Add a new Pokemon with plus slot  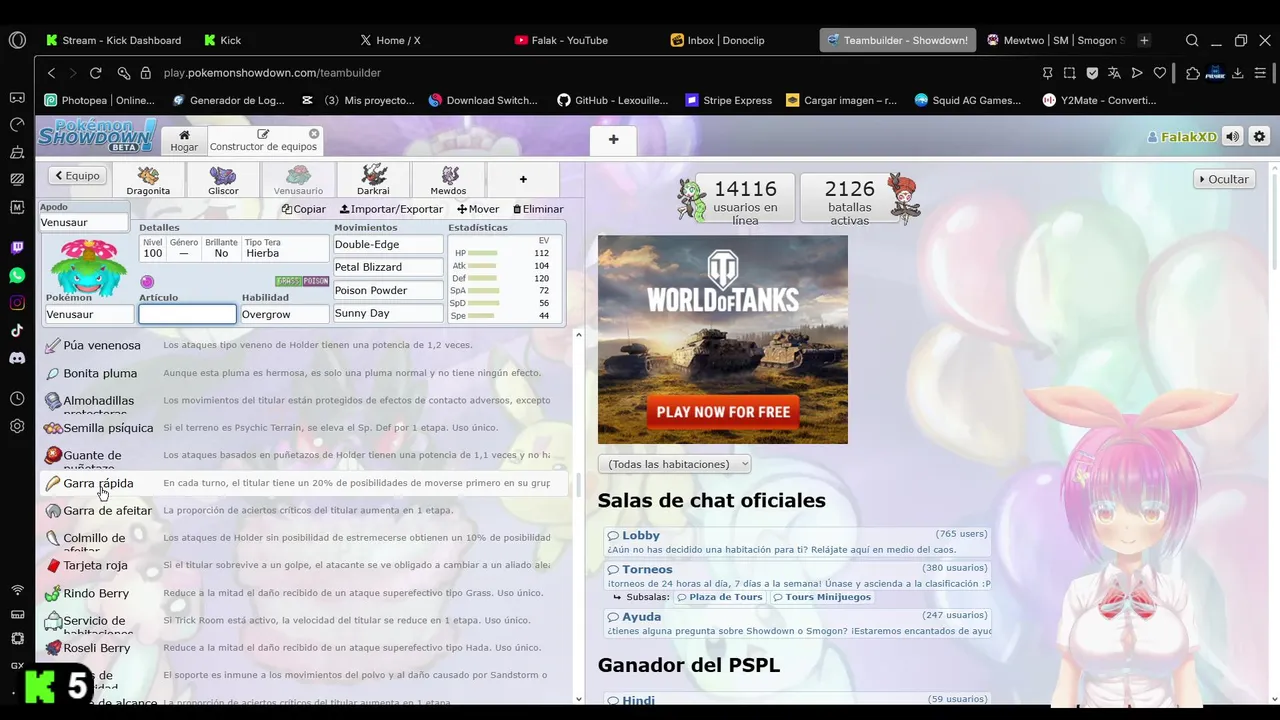coord(522,180)
